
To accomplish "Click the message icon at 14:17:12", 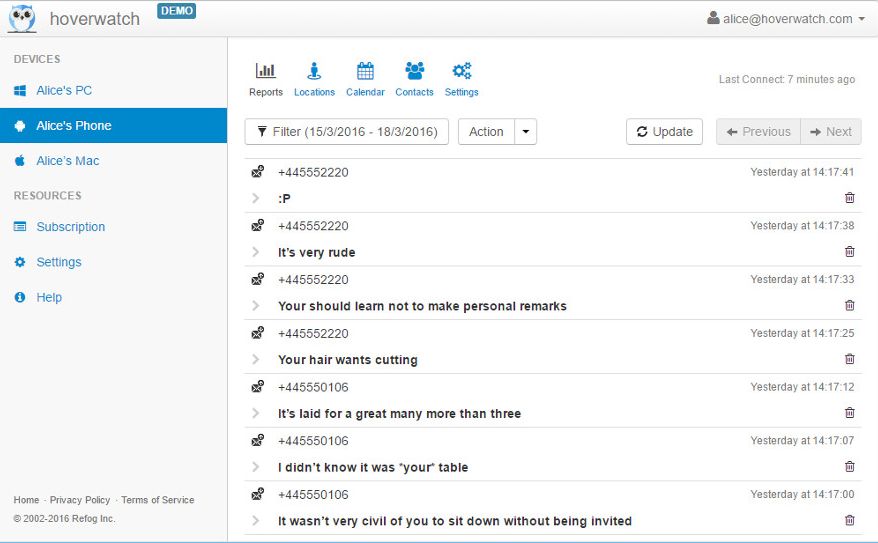I will [x=258, y=386].
